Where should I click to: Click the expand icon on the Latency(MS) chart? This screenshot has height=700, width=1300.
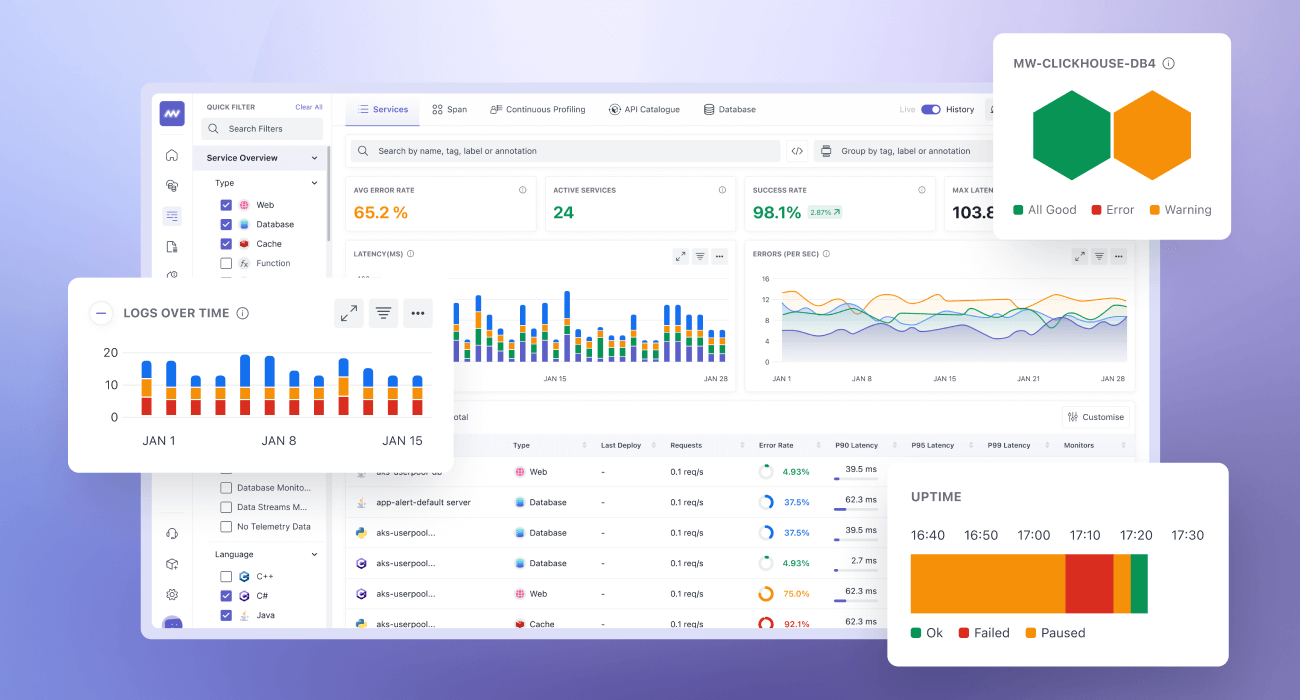point(681,256)
